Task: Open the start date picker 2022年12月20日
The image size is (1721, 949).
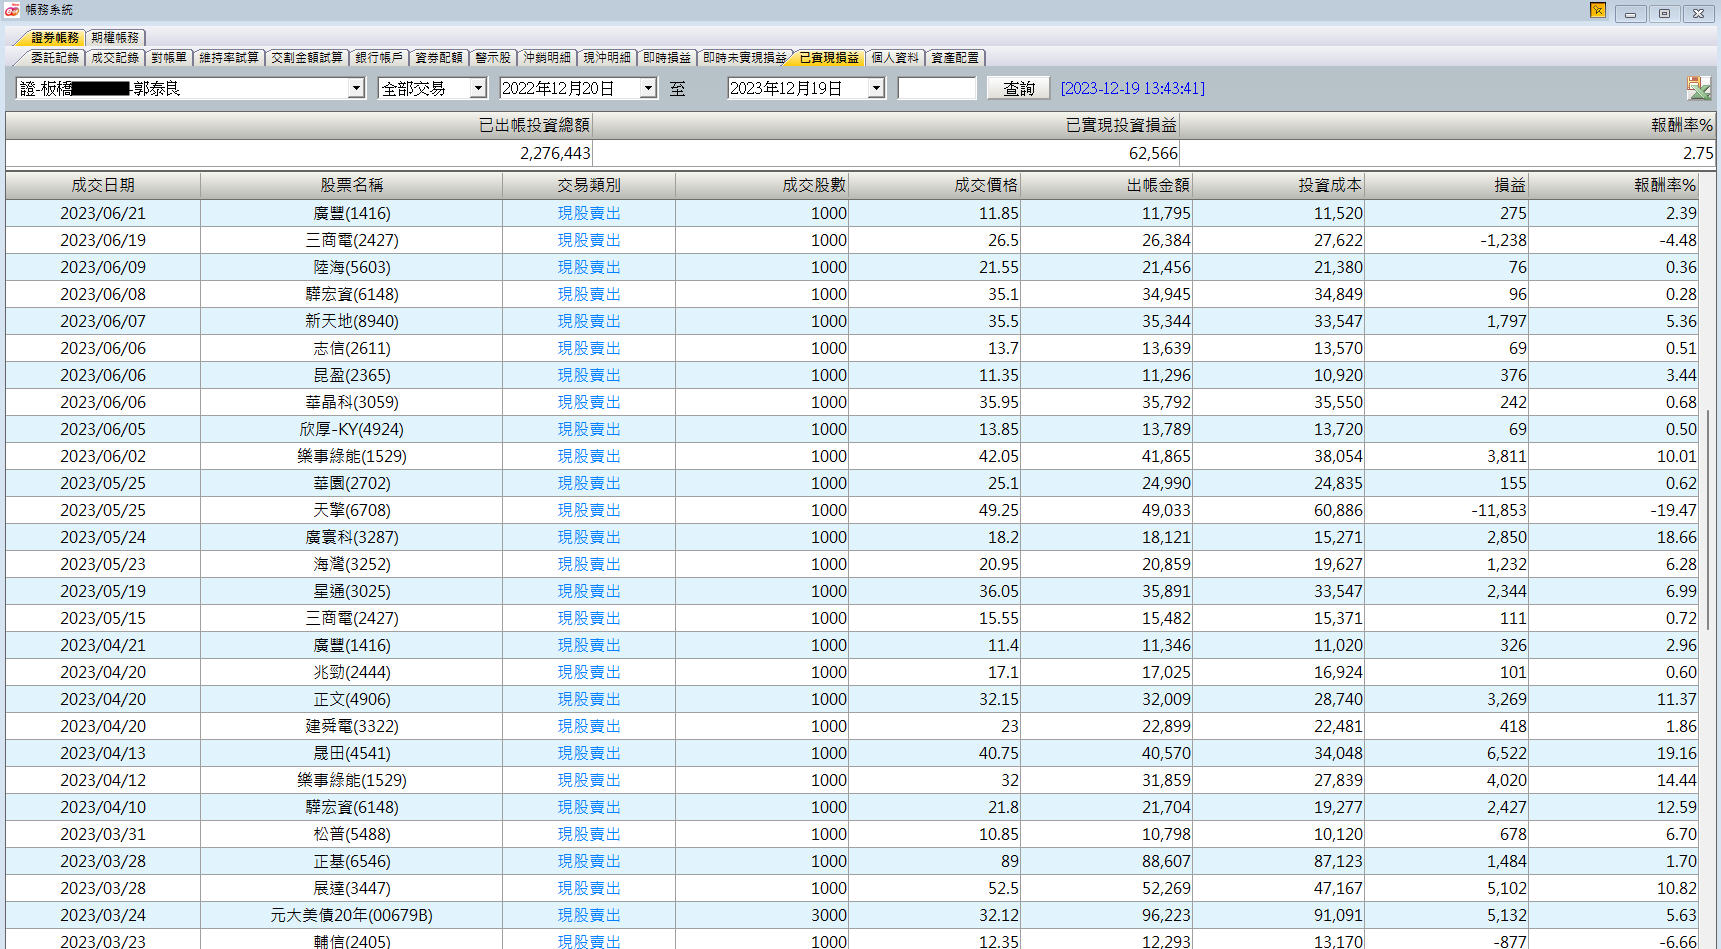Action: pos(648,88)
